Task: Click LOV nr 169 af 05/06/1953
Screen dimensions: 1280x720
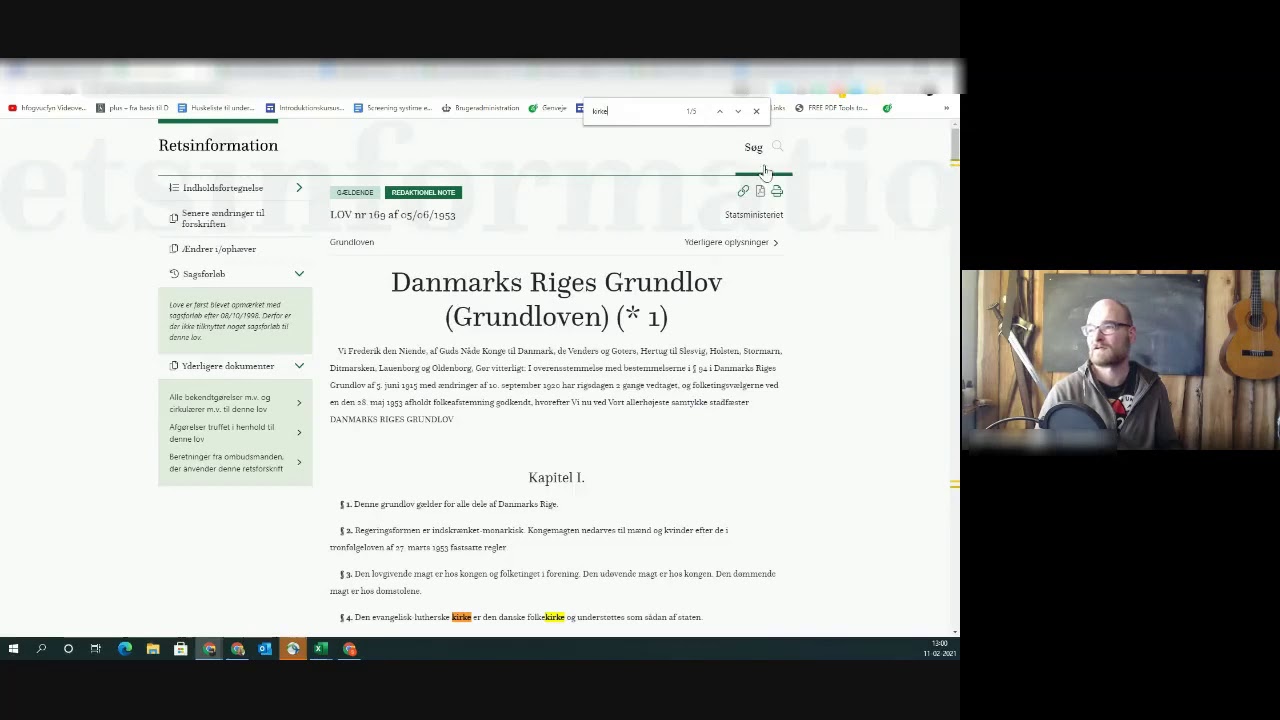Action: (x=392, y=215)
